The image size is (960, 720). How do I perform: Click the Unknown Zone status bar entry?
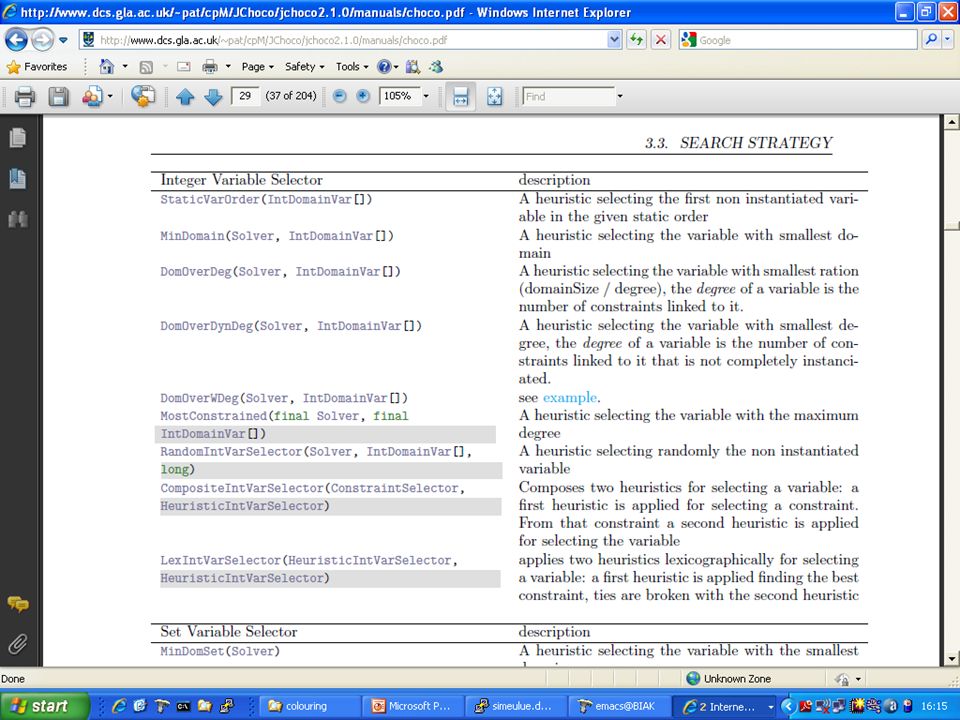[x=729, y=678]
